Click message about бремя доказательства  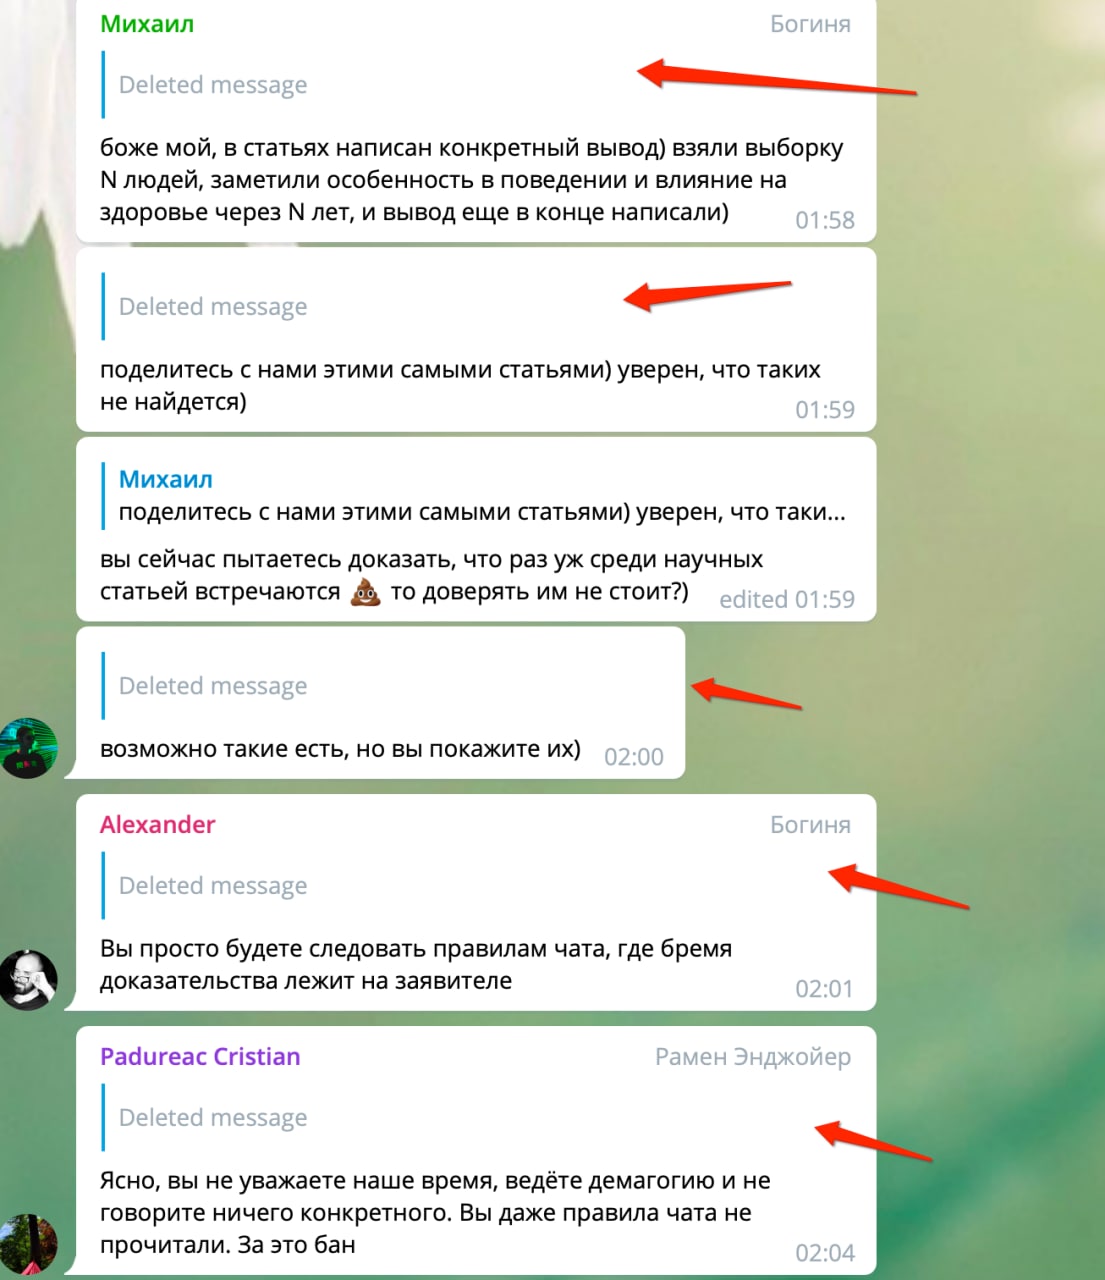tap(416, 965)
